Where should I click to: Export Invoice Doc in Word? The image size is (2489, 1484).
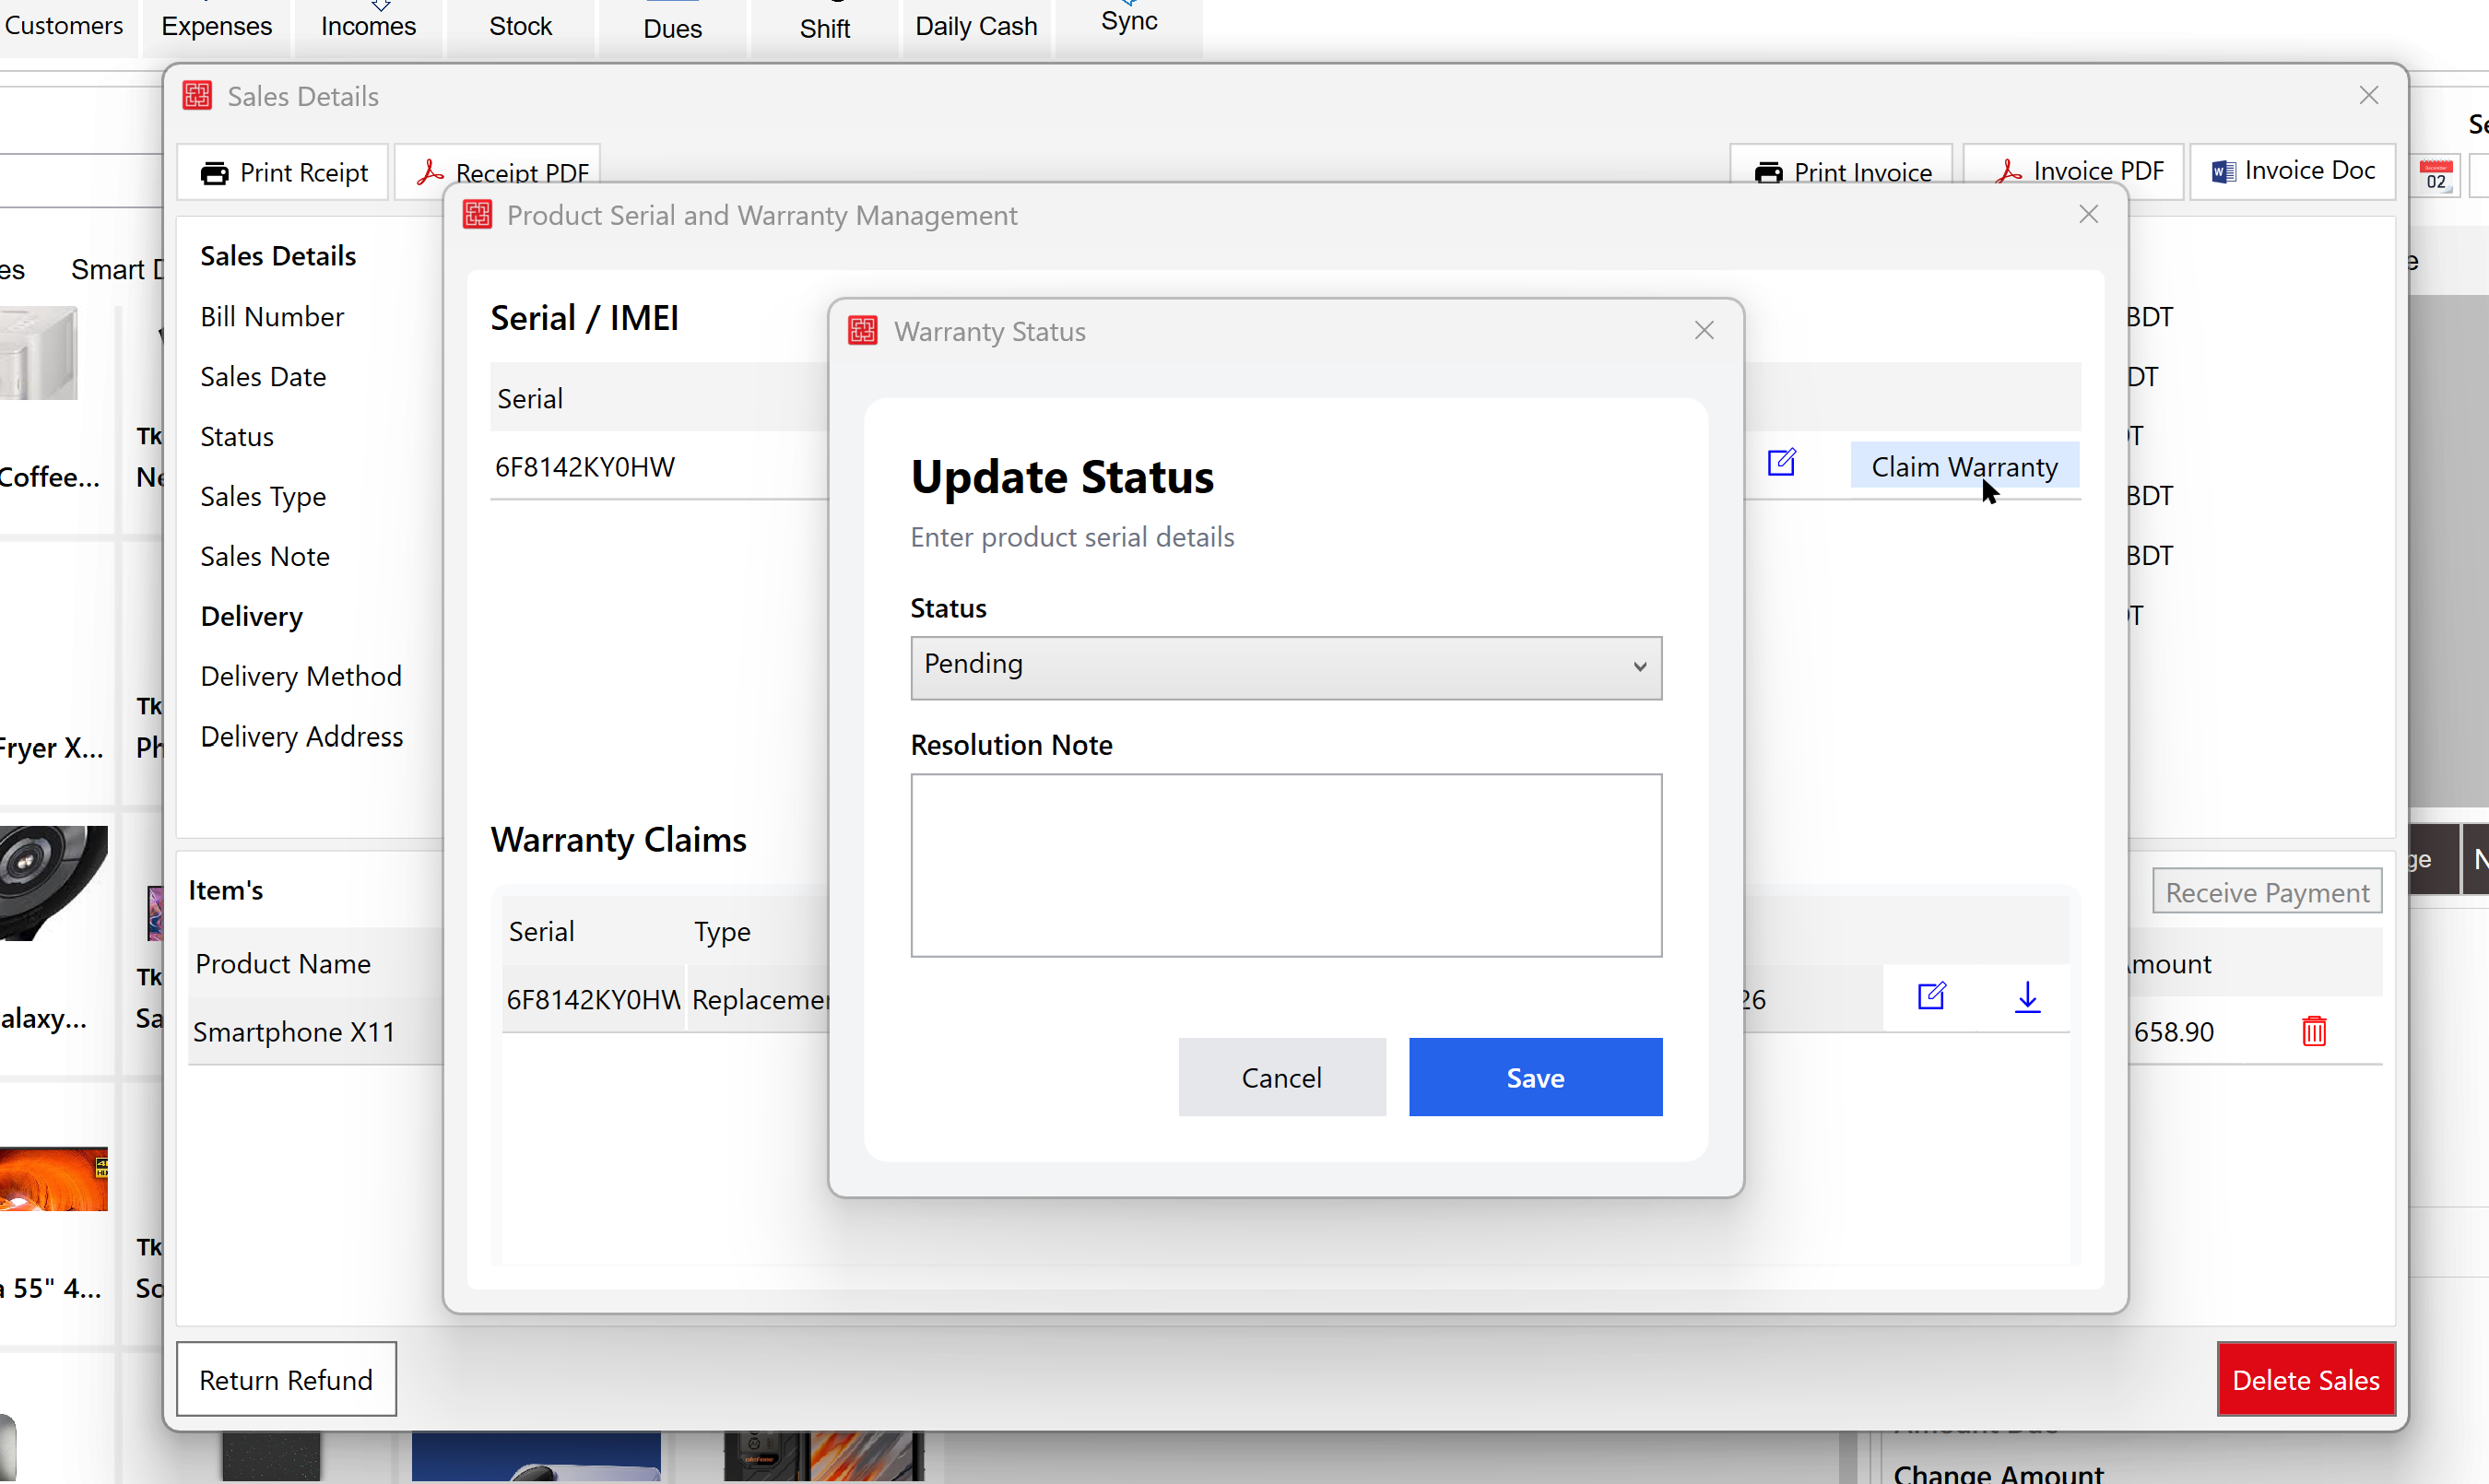(x=2292, y=171)
